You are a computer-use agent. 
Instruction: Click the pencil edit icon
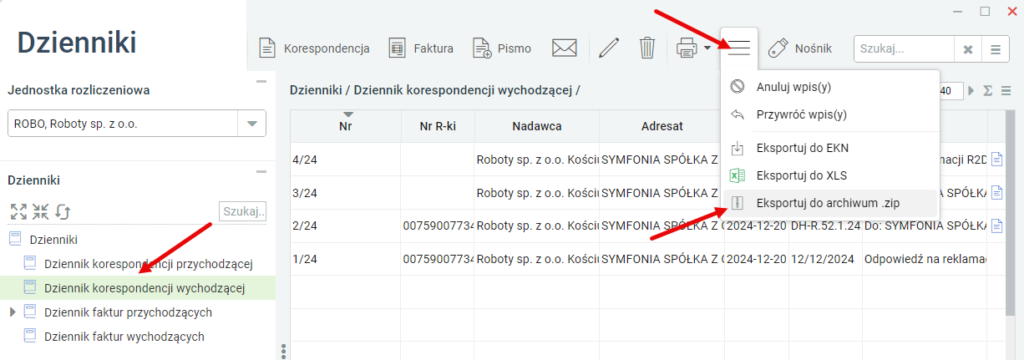coord(609,48)
